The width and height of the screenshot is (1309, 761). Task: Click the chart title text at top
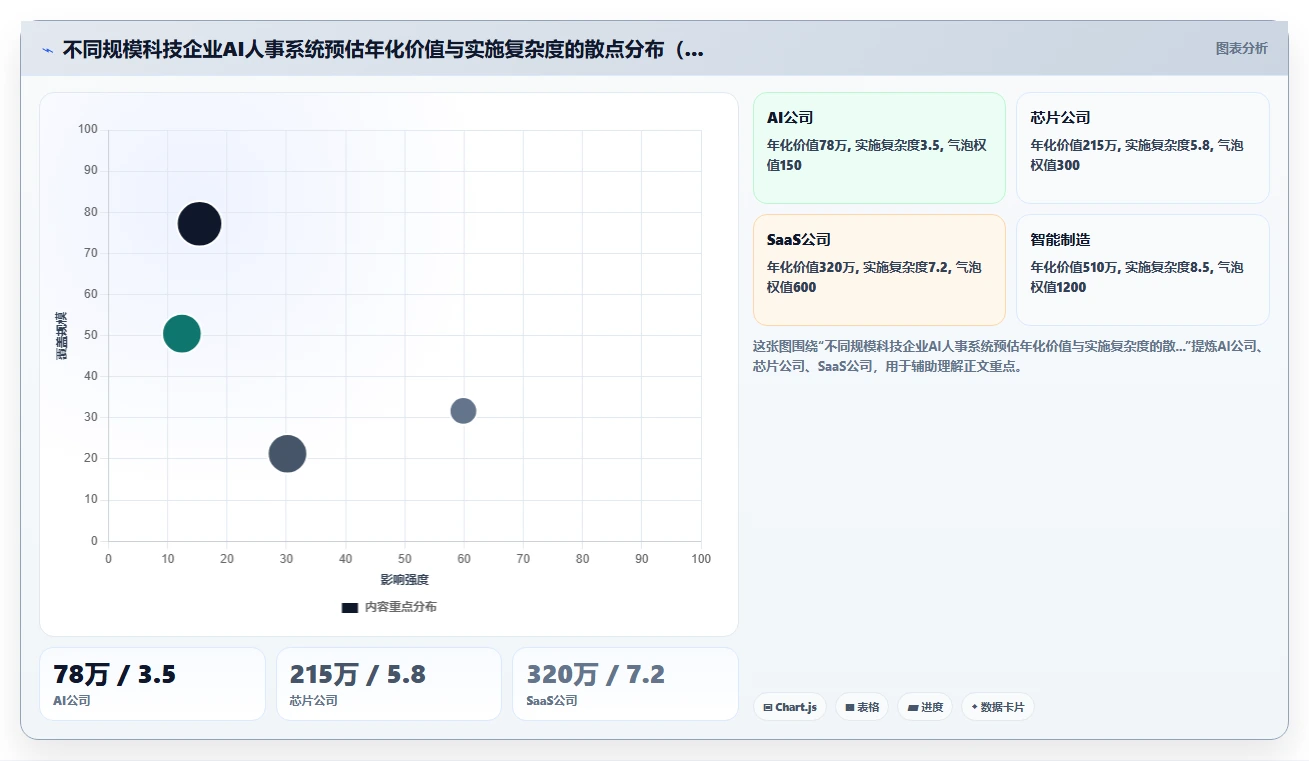[x=383, y=49]
